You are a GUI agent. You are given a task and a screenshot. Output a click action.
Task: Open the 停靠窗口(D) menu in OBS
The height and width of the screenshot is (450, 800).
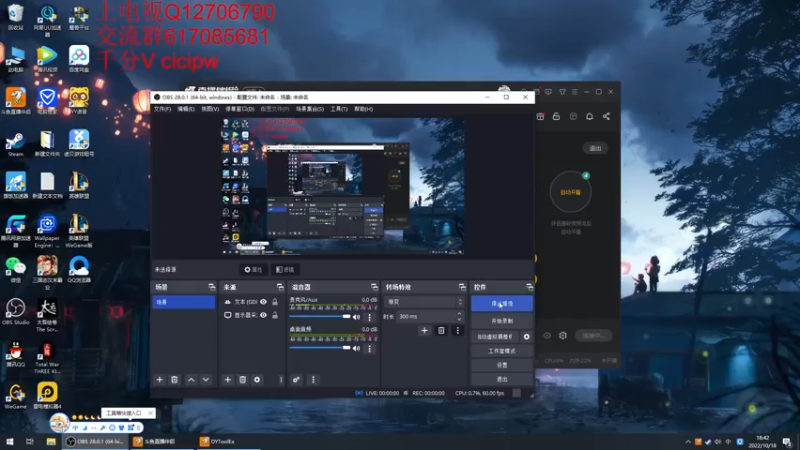[x=239, y=109]
